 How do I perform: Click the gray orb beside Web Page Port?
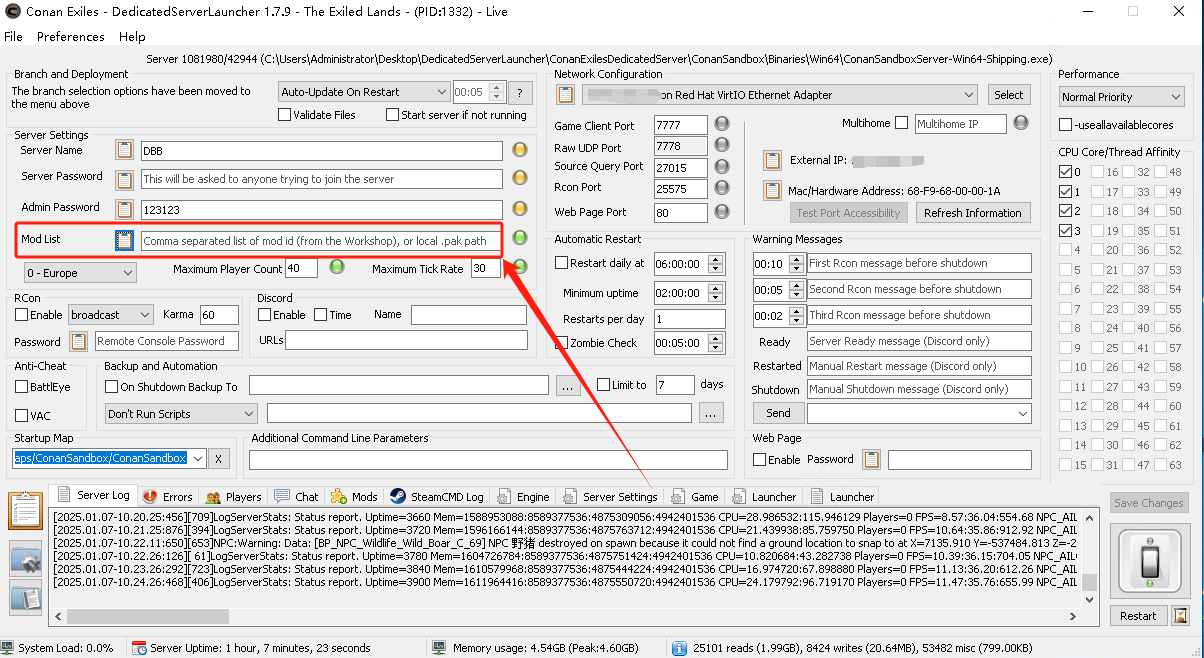point(722,212)
